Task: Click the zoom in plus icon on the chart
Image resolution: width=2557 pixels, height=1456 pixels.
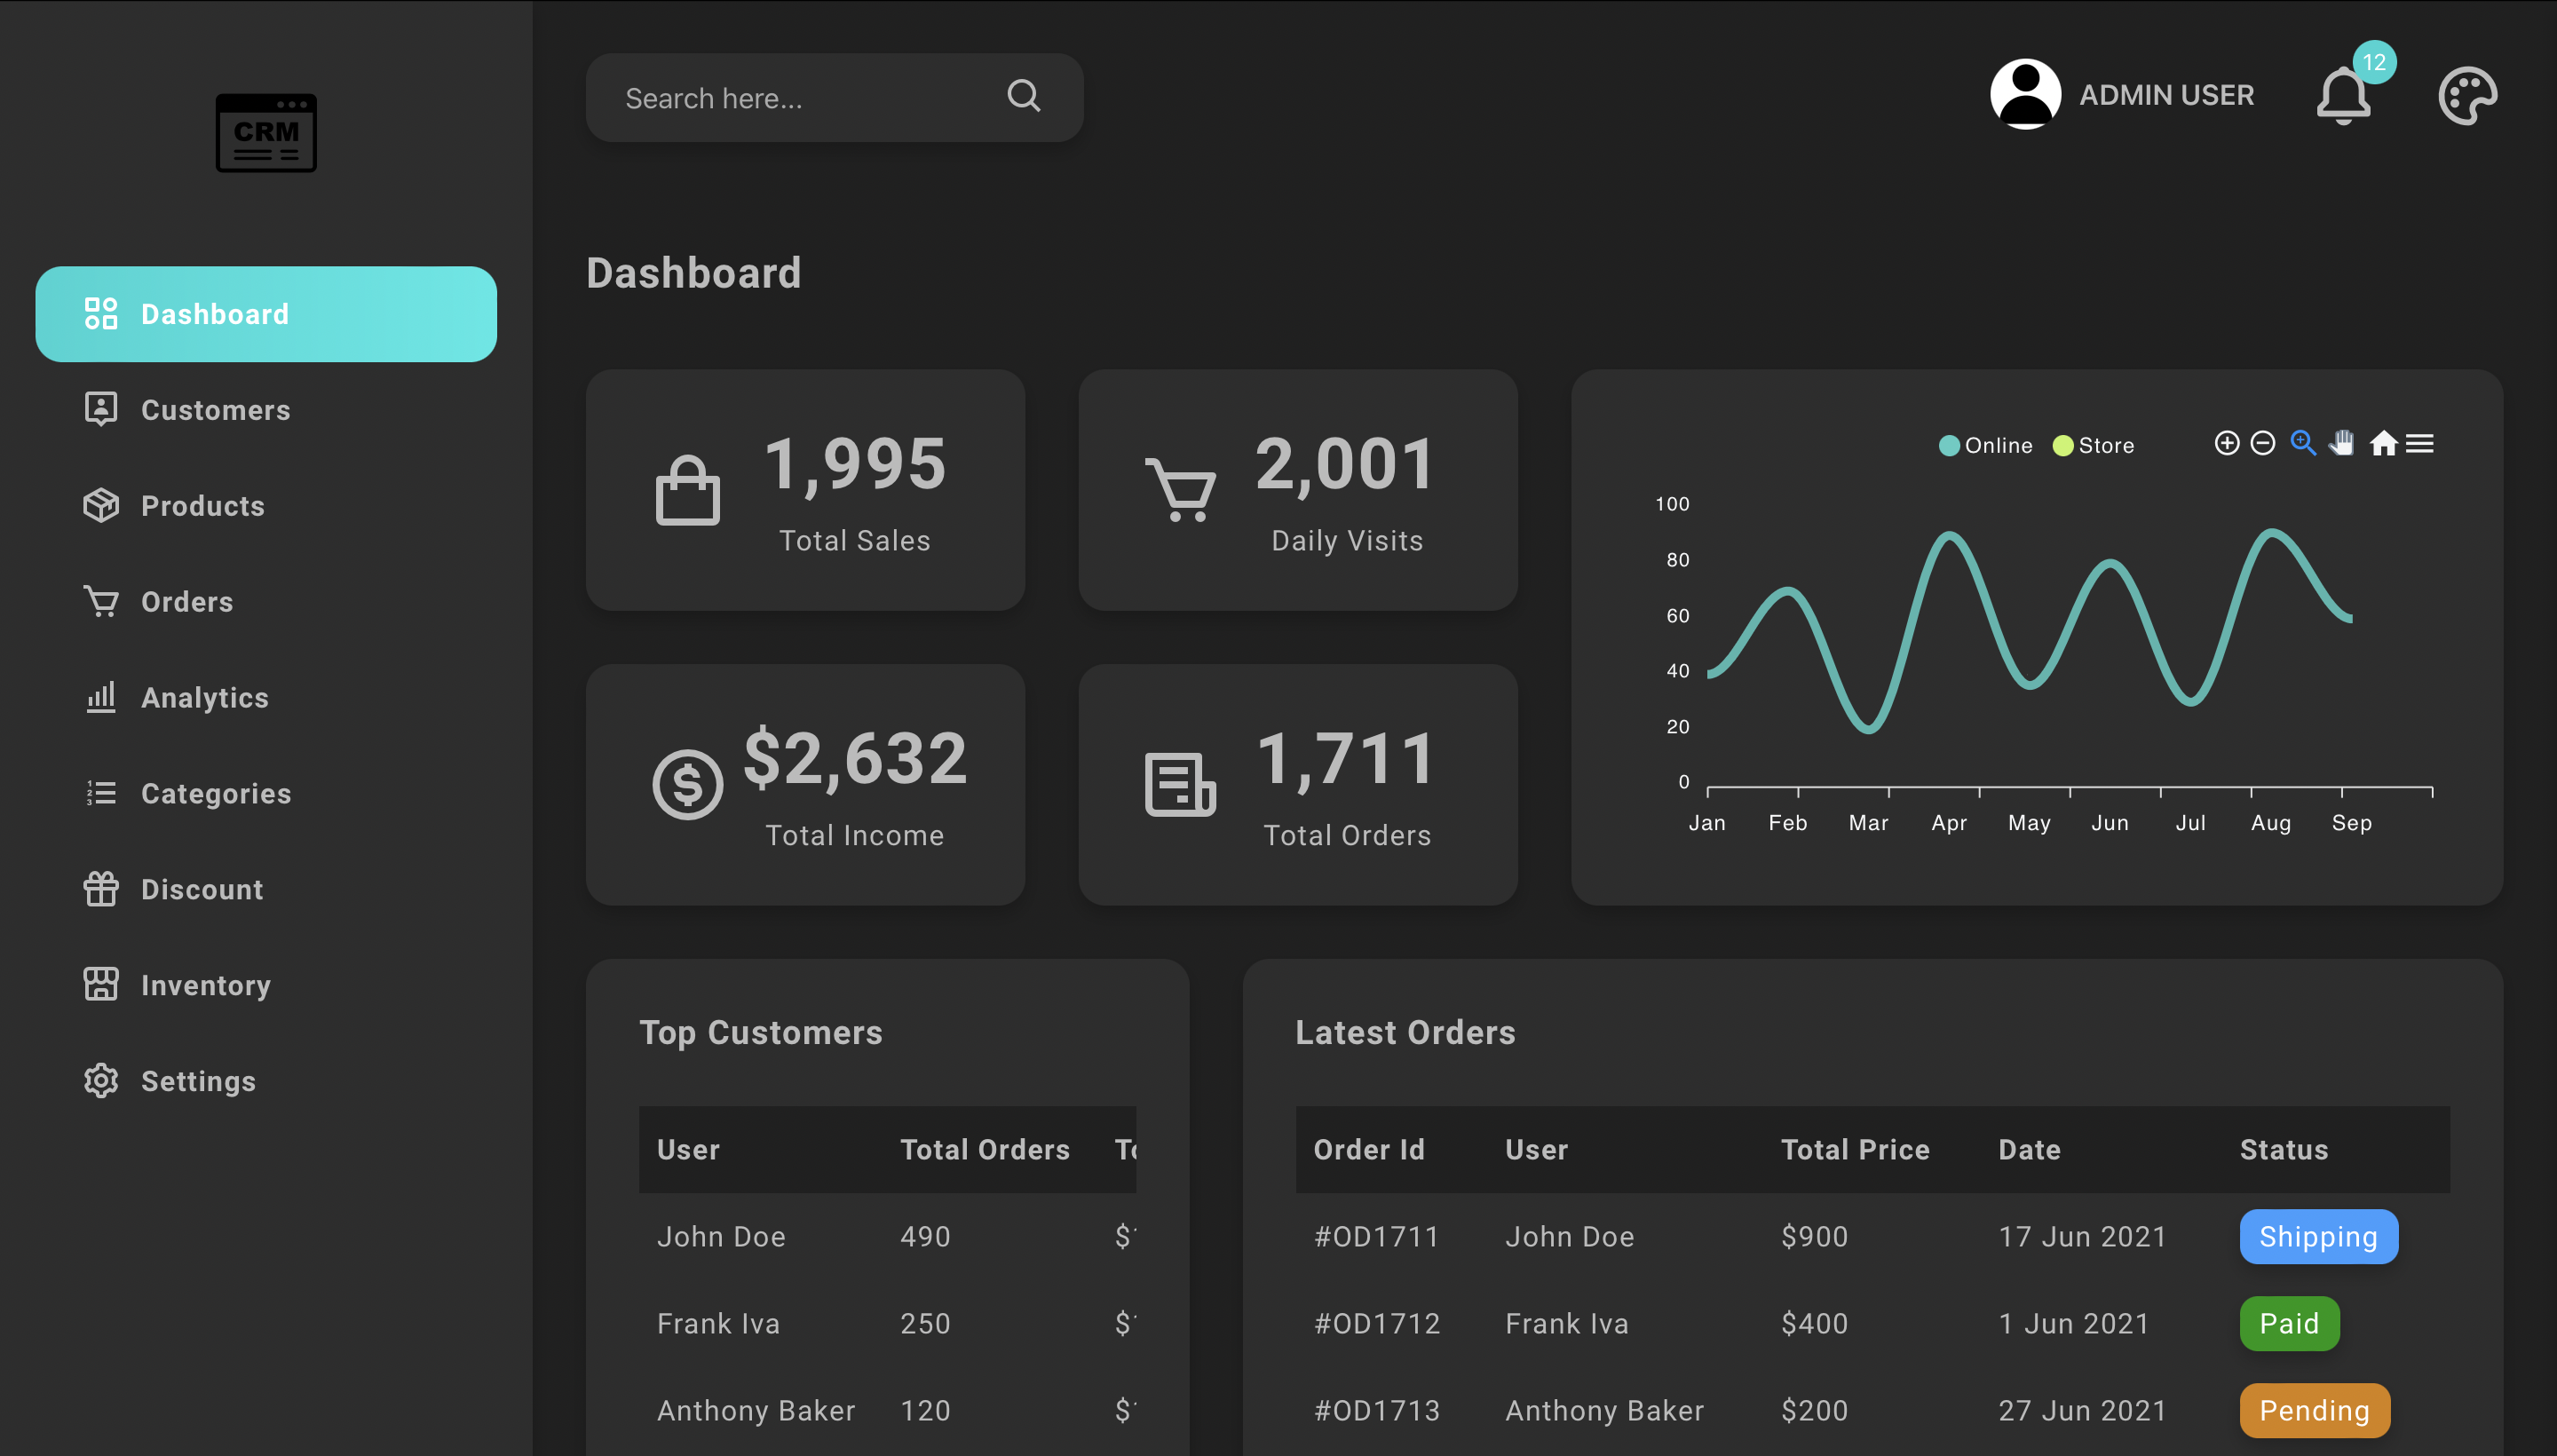Action: click(x=2227, y=443)
